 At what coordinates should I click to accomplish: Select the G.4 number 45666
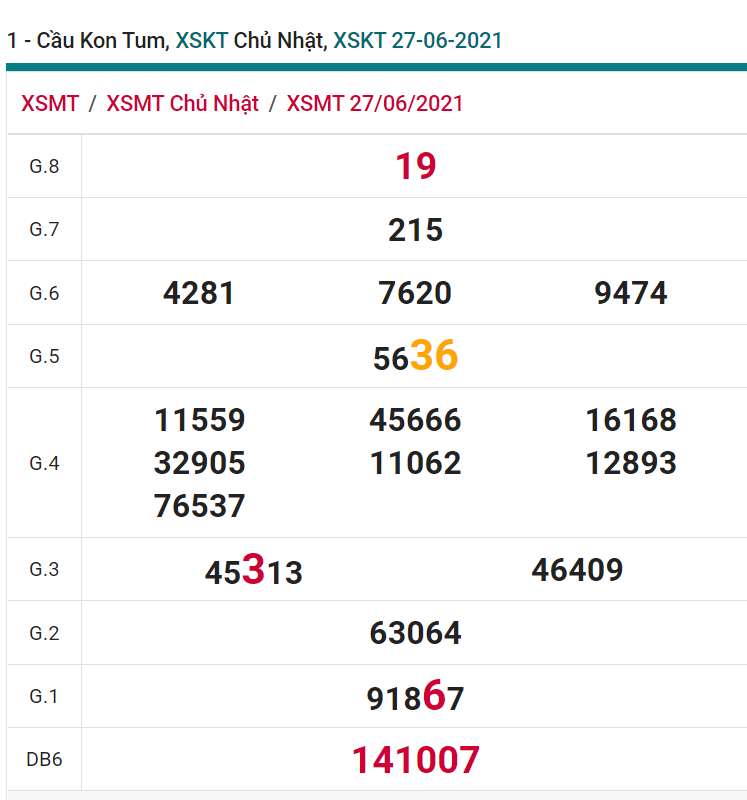415,420
